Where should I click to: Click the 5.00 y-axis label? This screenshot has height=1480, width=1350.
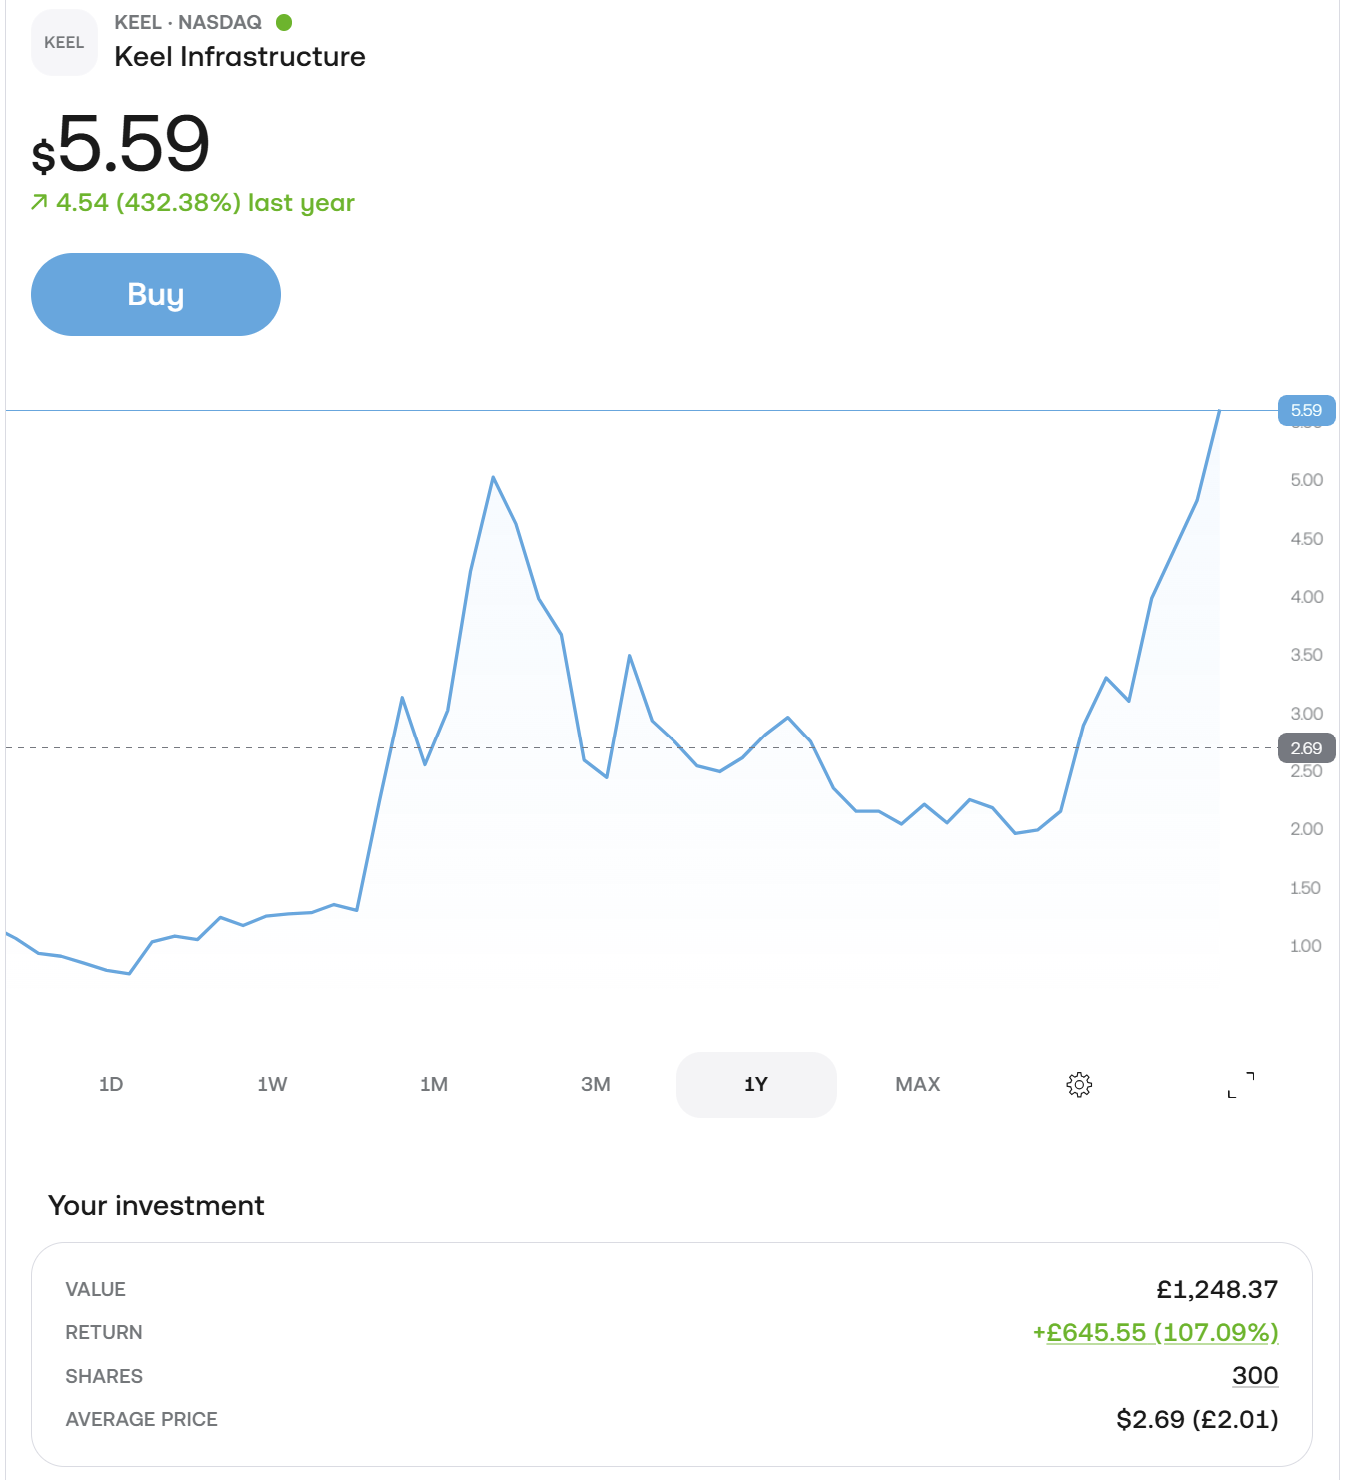point(1306,480)
